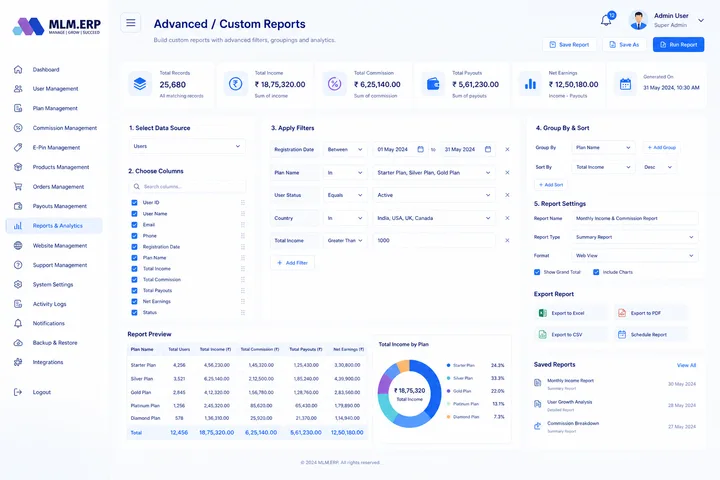Remove the Plan Name filter
Image resolution: width=720 pixels, height=480 pixels.
507,173
